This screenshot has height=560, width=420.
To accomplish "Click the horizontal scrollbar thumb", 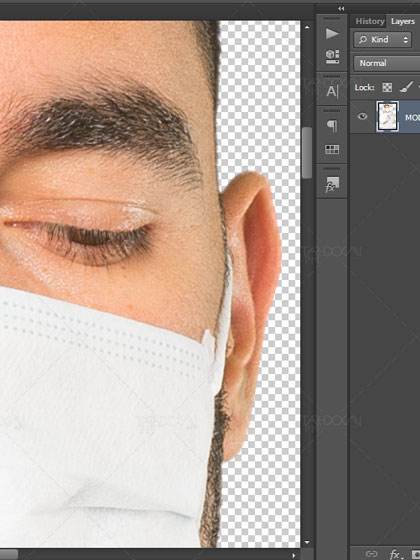I will [9, 555].
